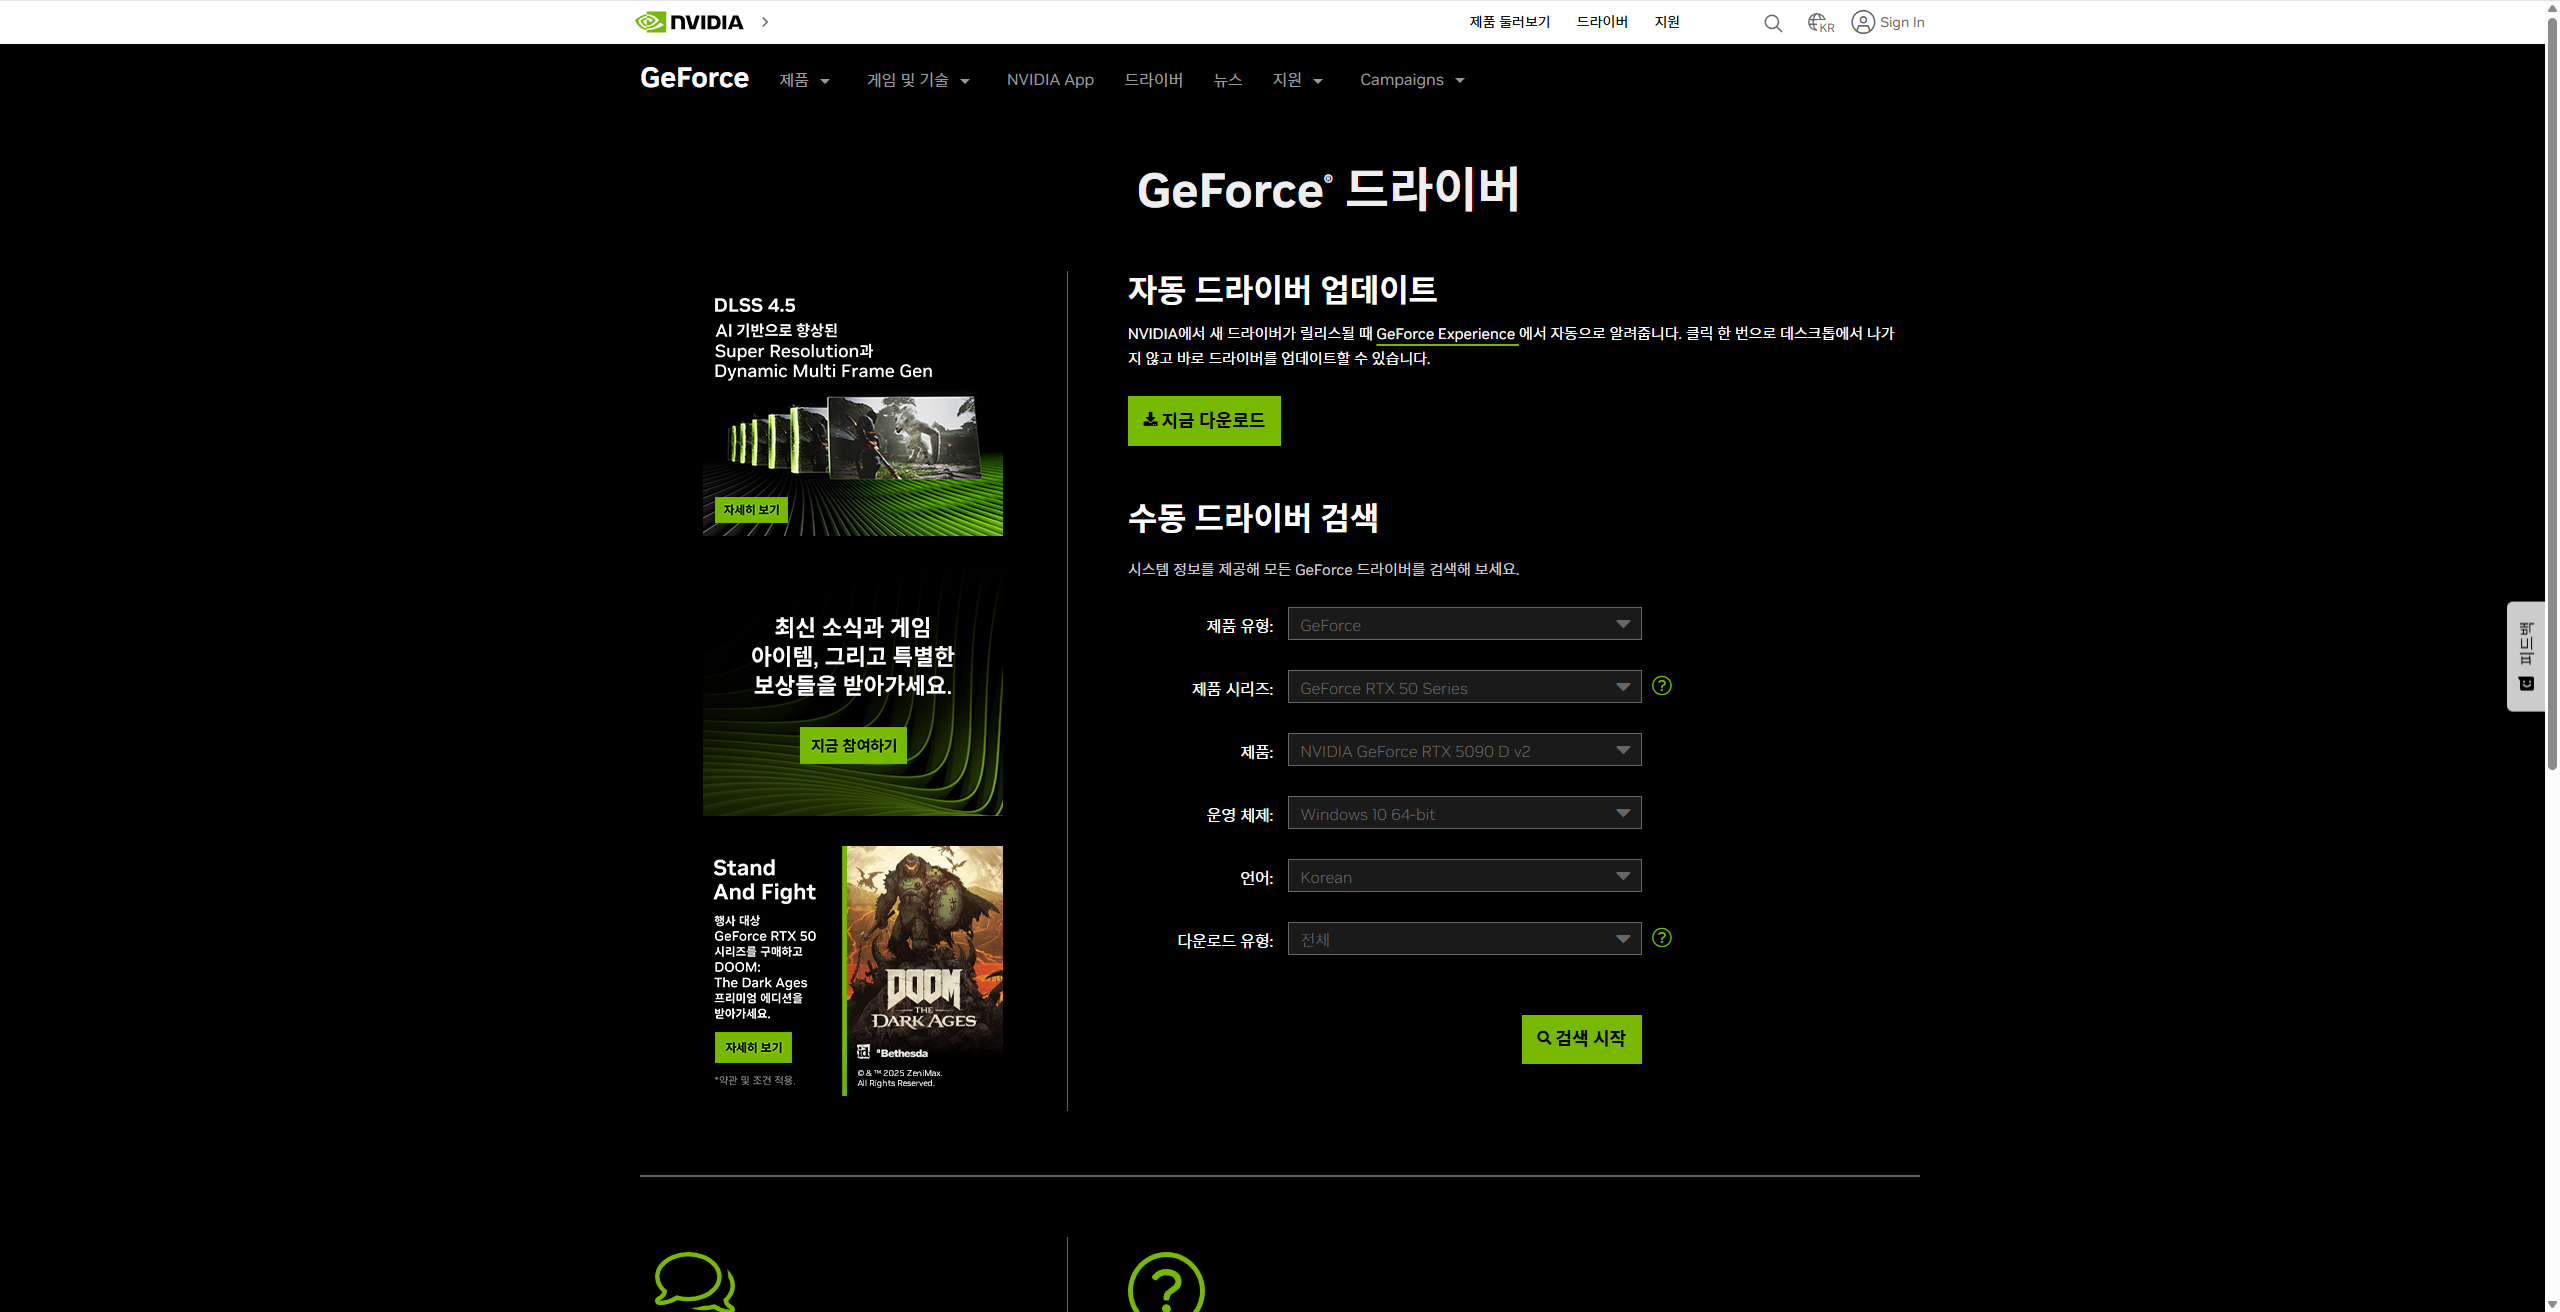This screenshot has width=2560, height=1312.
Task: Open the 제품 유형 GeForce dropdown
Action: click(x=1464, y=624)
